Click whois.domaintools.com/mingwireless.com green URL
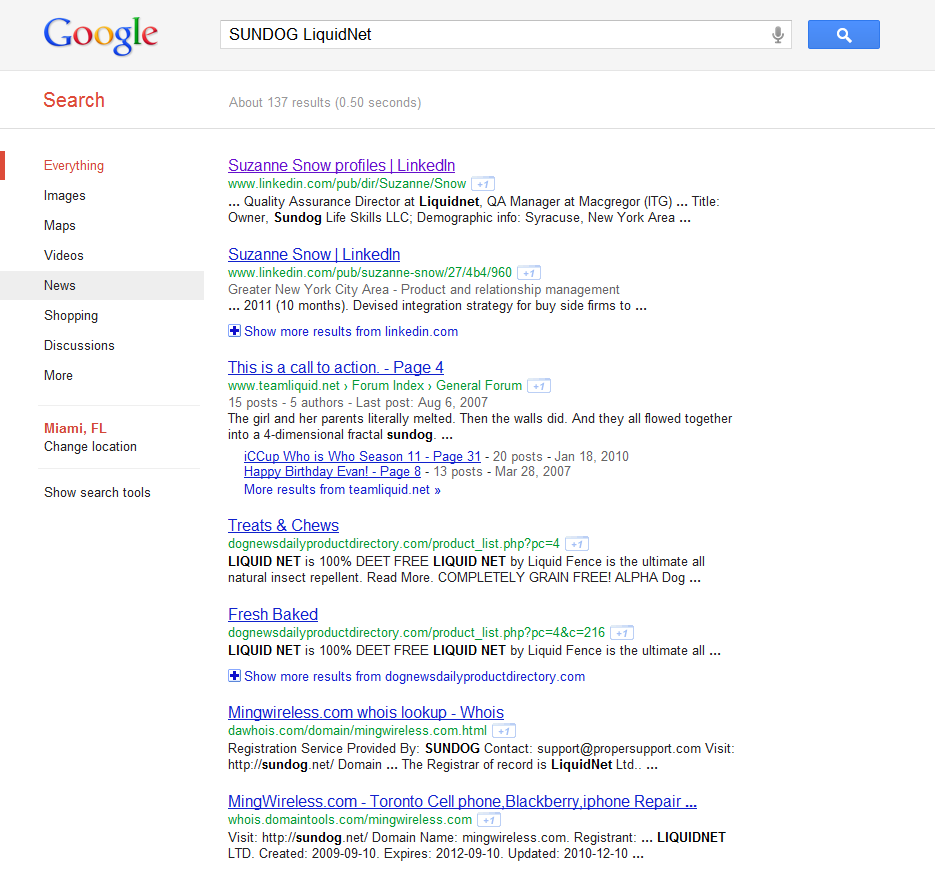The width and height of the screenshot is (935, 878). [x=350, y=820]
